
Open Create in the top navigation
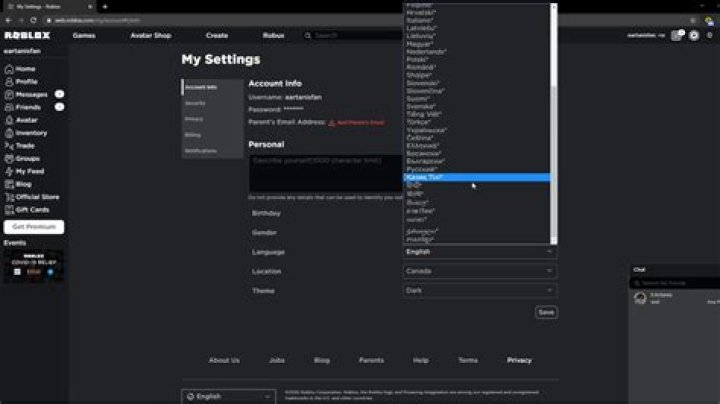coord(217,35)
